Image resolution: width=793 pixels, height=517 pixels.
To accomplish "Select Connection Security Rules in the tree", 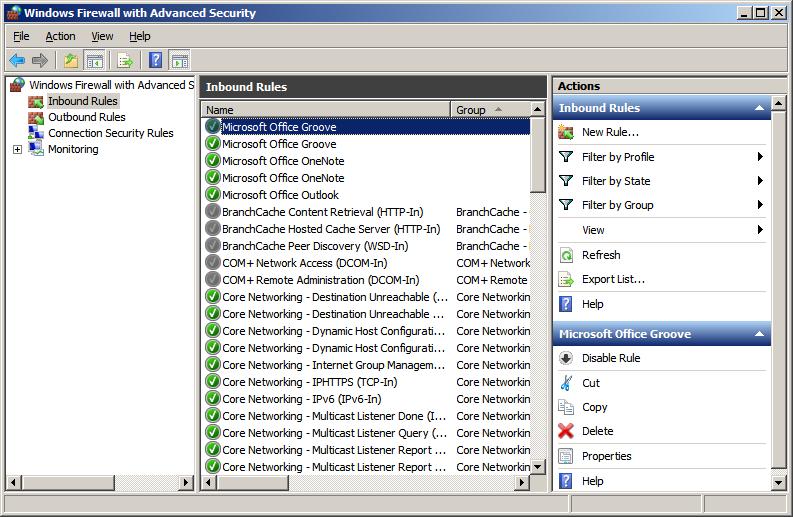I will pos(111,133).
